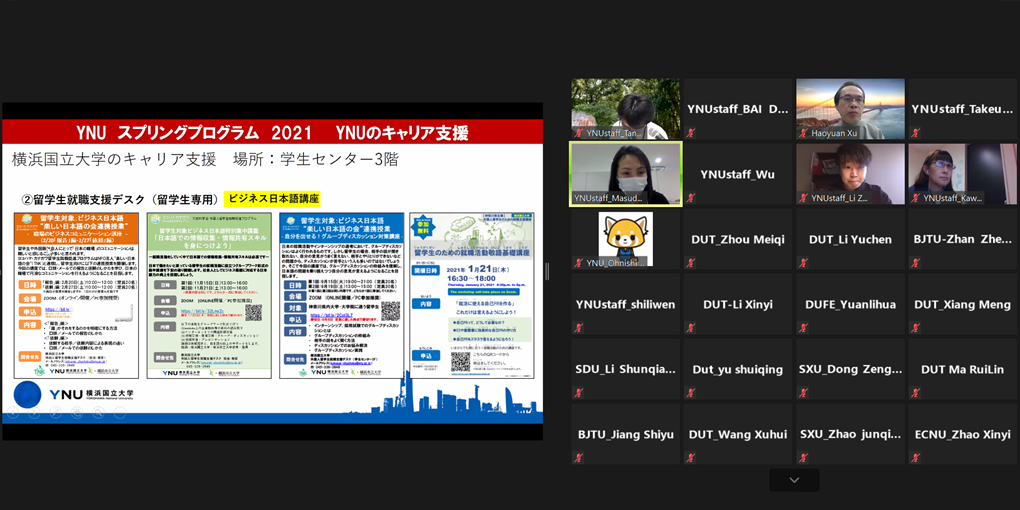Click the slideshow zoom magnifier icon

[98, 411]
